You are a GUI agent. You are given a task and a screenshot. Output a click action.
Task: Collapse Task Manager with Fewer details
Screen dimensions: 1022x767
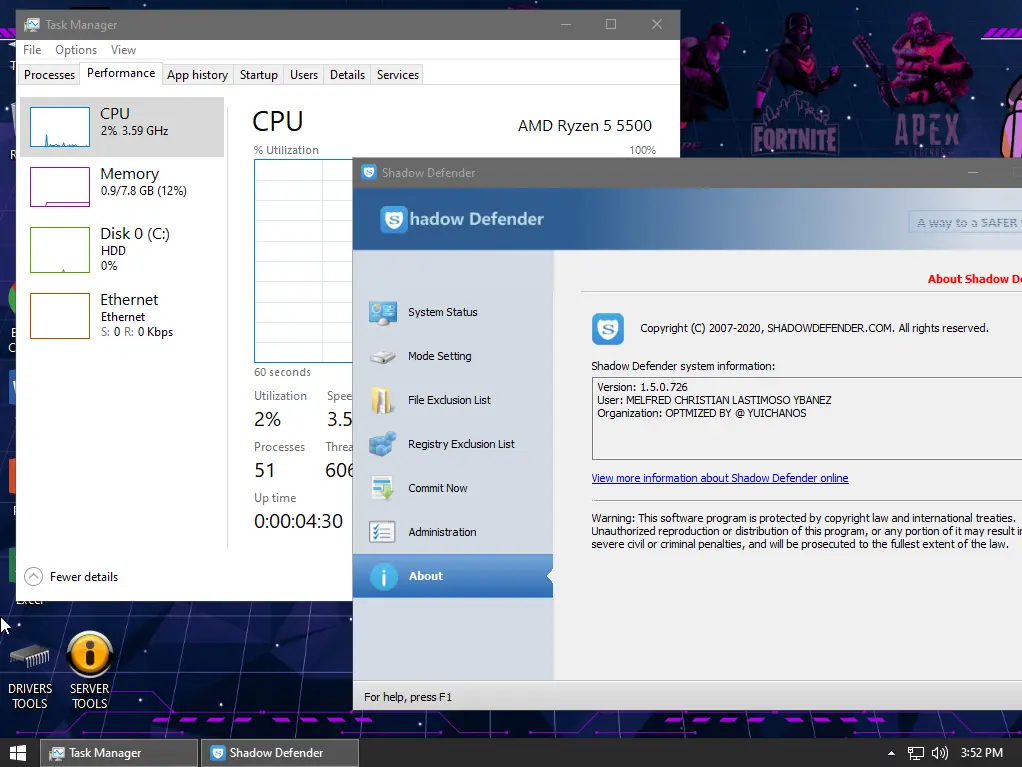click(71, 577)
